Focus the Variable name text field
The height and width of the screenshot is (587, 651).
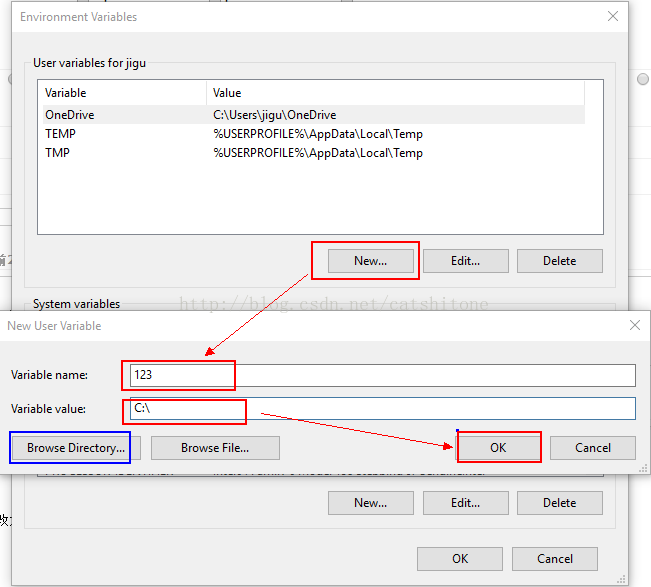[x=380, y=375]
